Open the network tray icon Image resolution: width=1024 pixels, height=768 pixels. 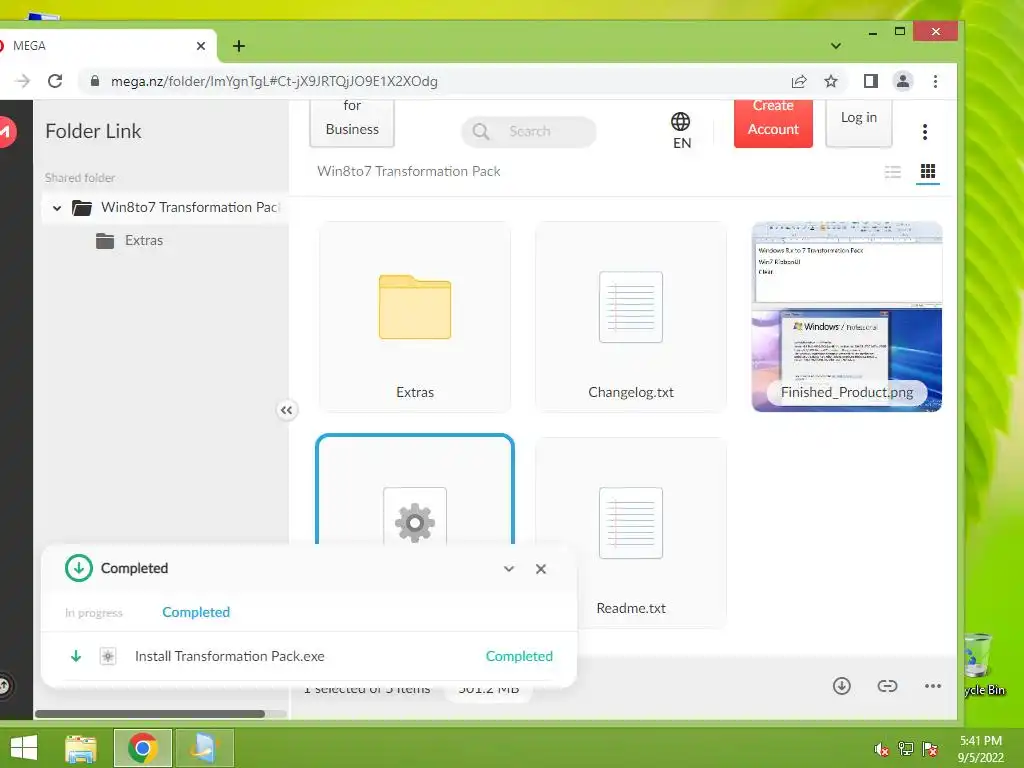pyautogui.click(x=906, y=748)
